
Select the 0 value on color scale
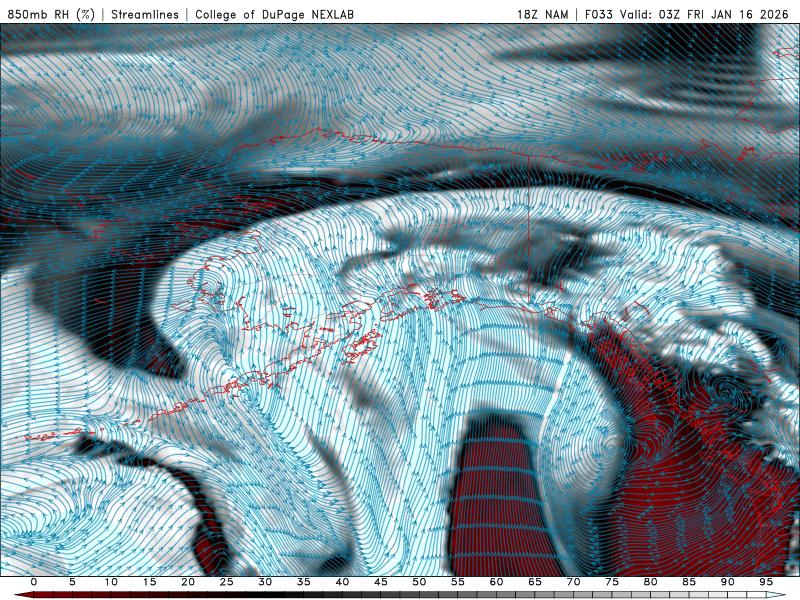[34, 582]
